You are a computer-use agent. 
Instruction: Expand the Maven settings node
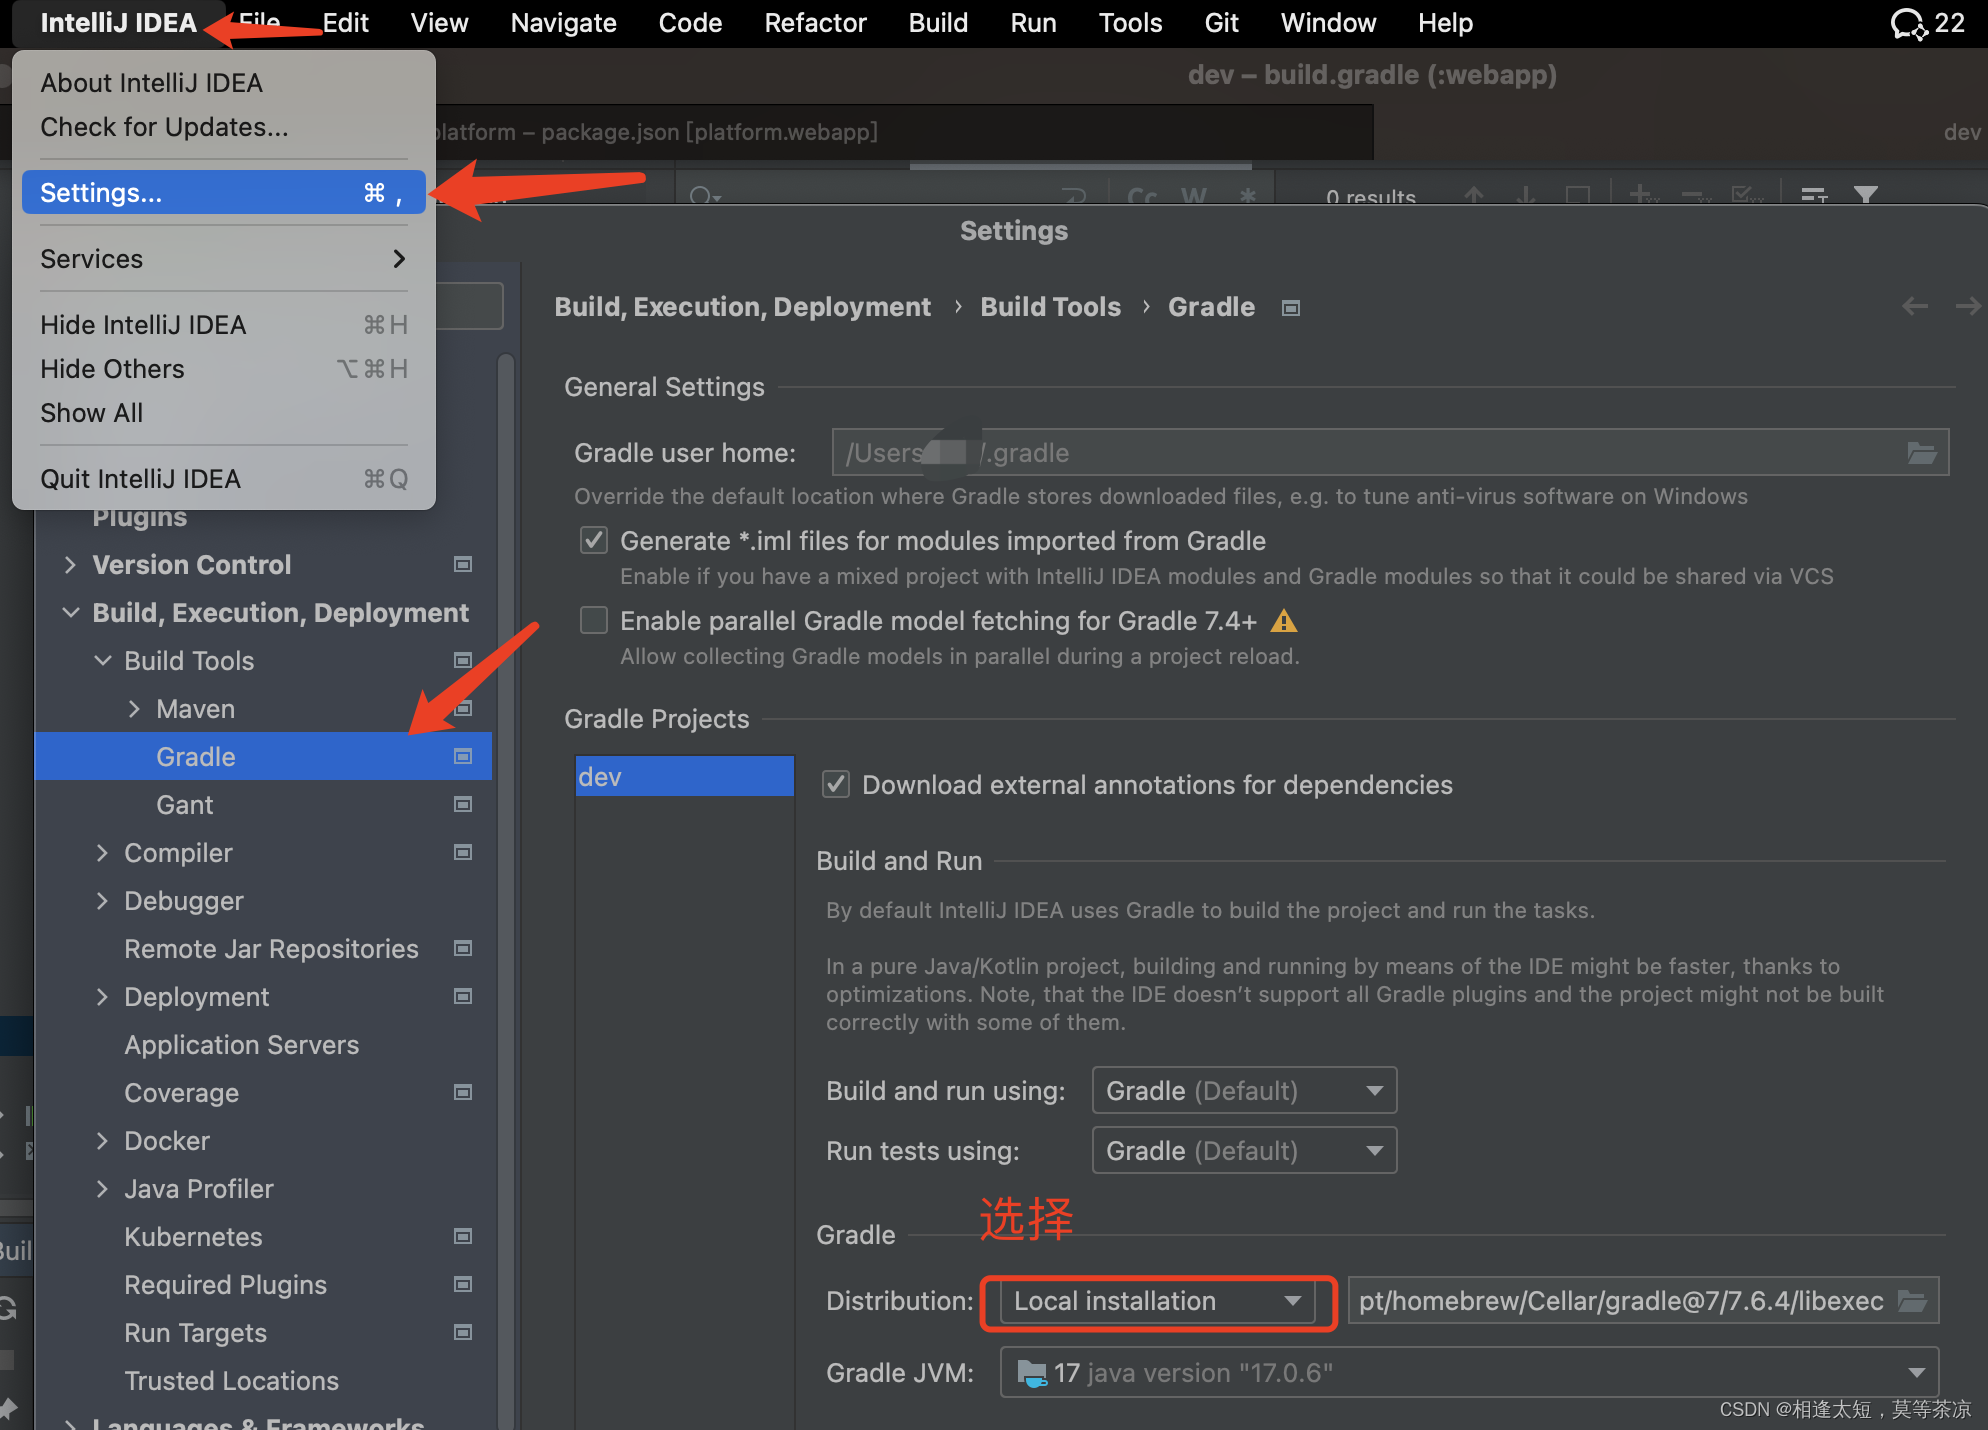(x=134, y=709)
